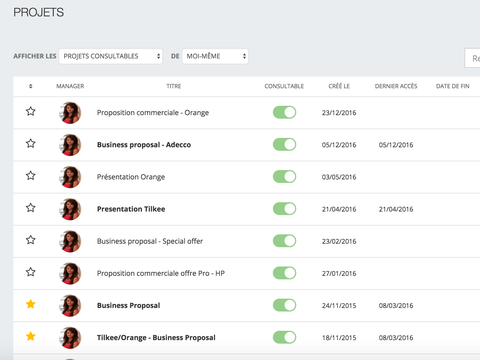Remove favorite star from Tilkee/Orange - Business Proposal
This screenshot has height=360, width=480.
[x=31, y=336]
